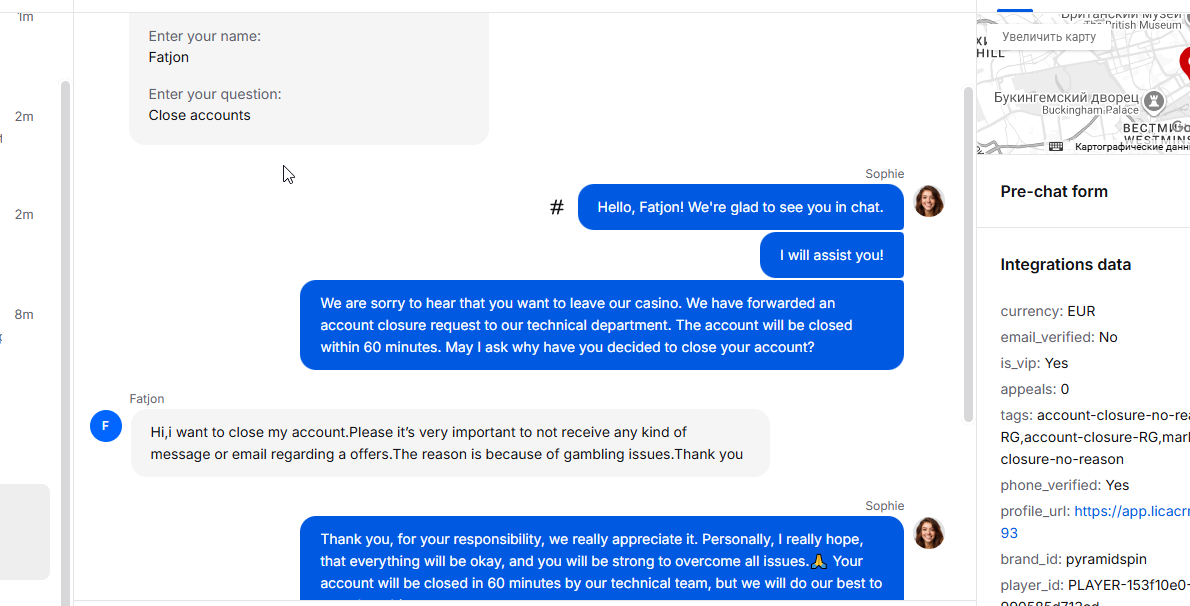Open the chat from 8m ago
Image resolution: width=1190 pixels, height=606 pixels.
[x=24, y=314]
